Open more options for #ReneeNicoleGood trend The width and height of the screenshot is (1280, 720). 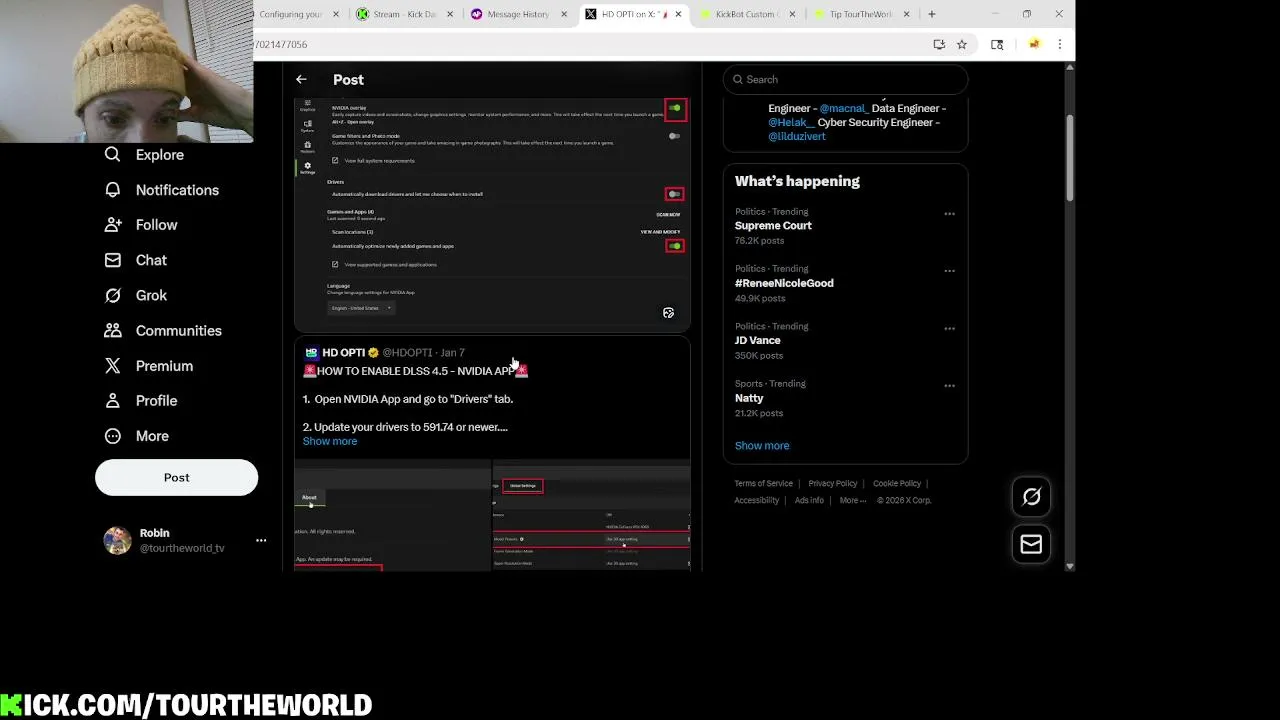click(949, 270)
